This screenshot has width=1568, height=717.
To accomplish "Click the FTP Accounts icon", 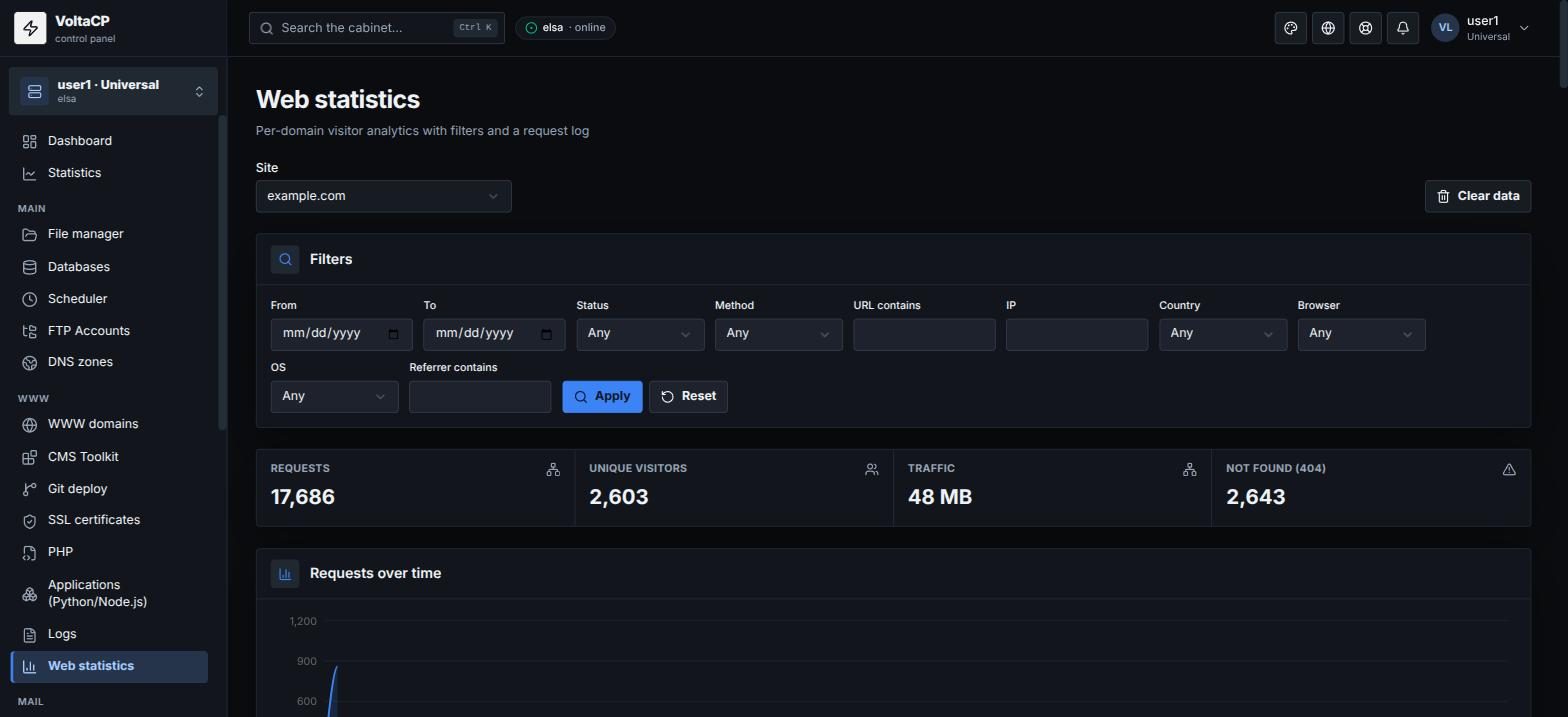I will tap(30, 331).
